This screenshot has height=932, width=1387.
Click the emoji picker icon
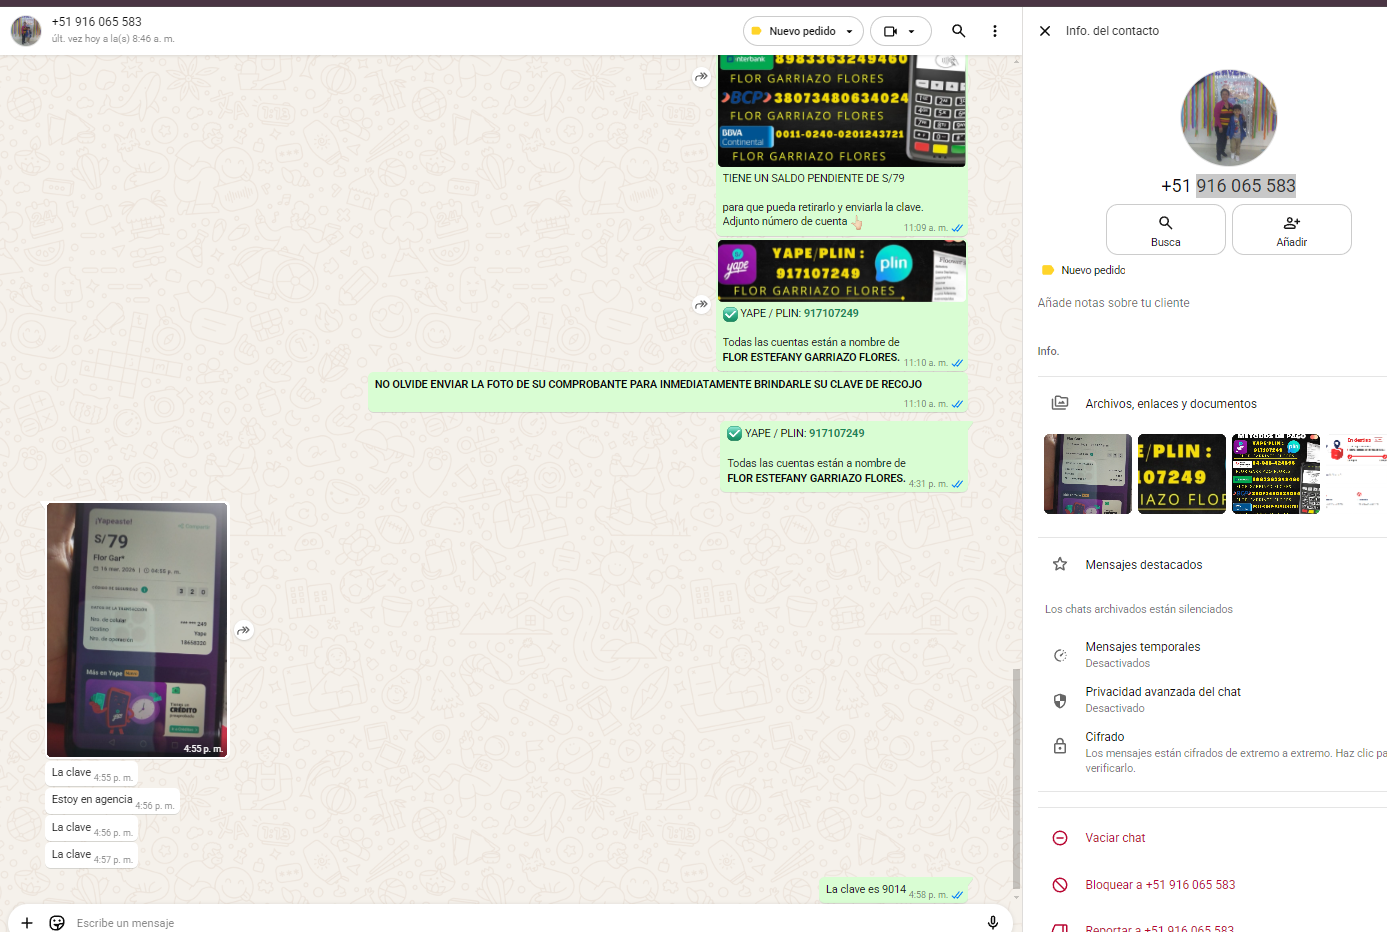[x=57, y=922]
